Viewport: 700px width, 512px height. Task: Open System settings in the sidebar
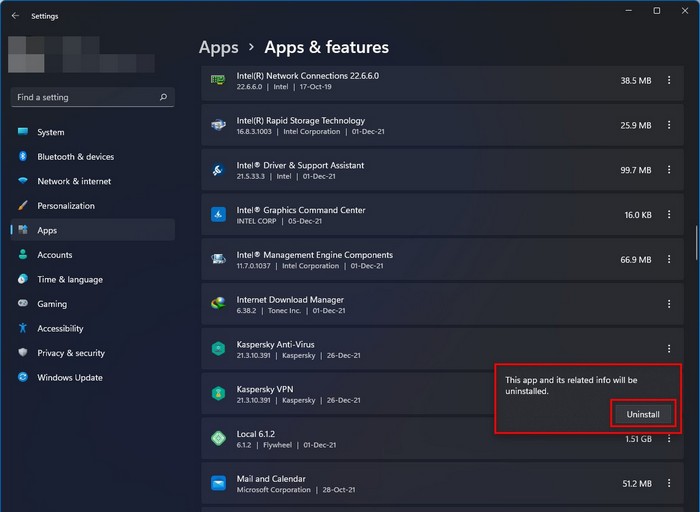tap(50, 132)
